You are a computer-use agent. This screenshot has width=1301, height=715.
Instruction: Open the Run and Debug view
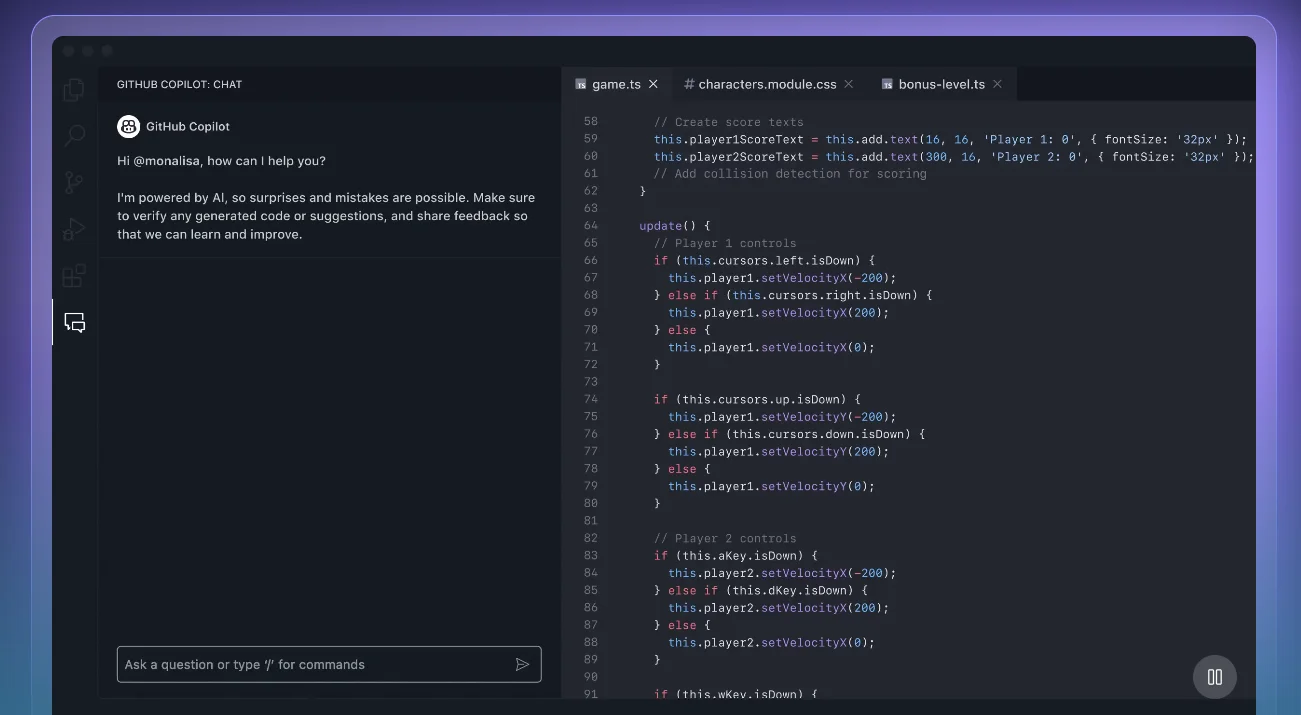click(x=74, y=229)
